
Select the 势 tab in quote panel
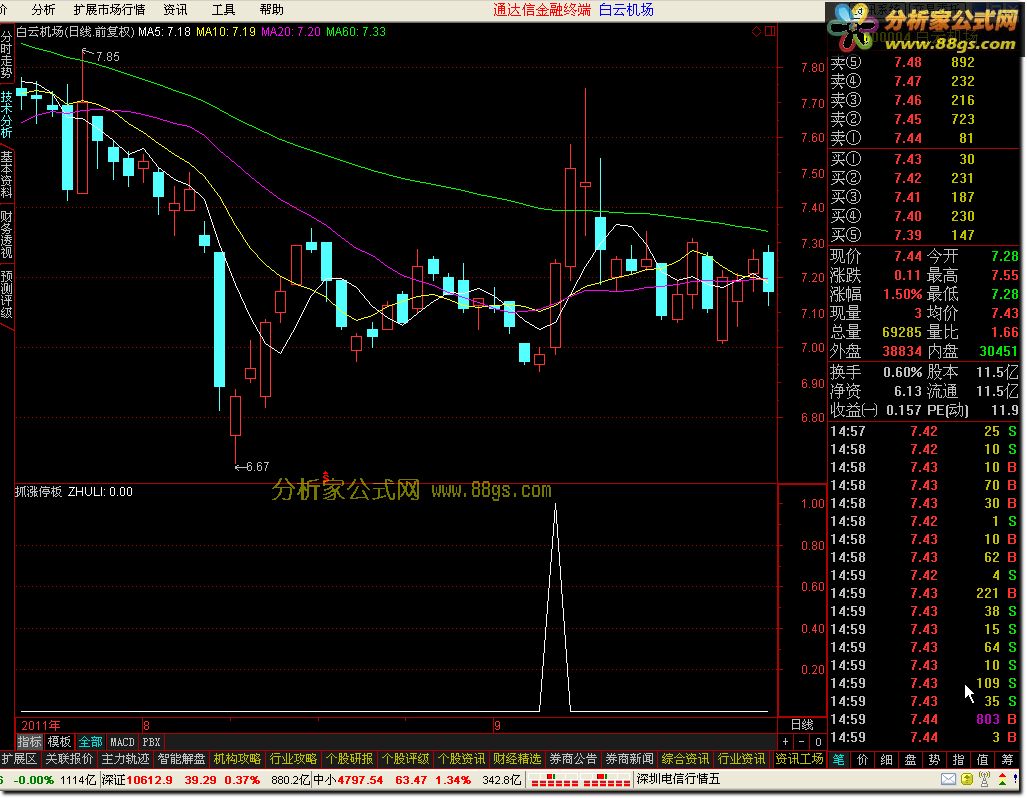click(x=935, y=759)
